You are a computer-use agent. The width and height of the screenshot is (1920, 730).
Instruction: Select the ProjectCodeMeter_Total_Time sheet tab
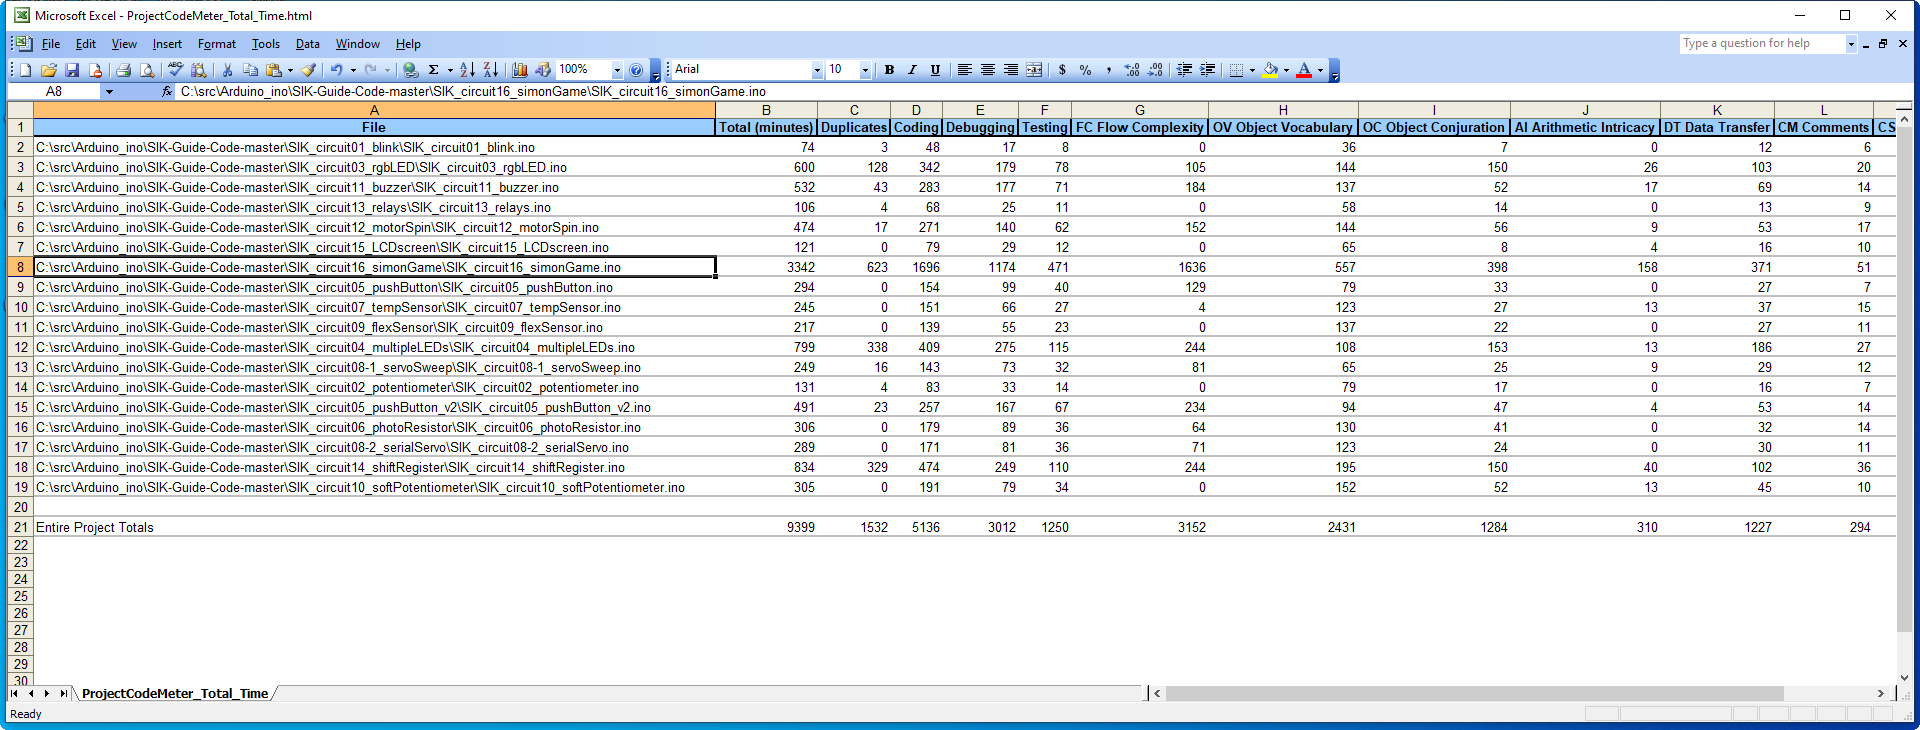(175, 693)
